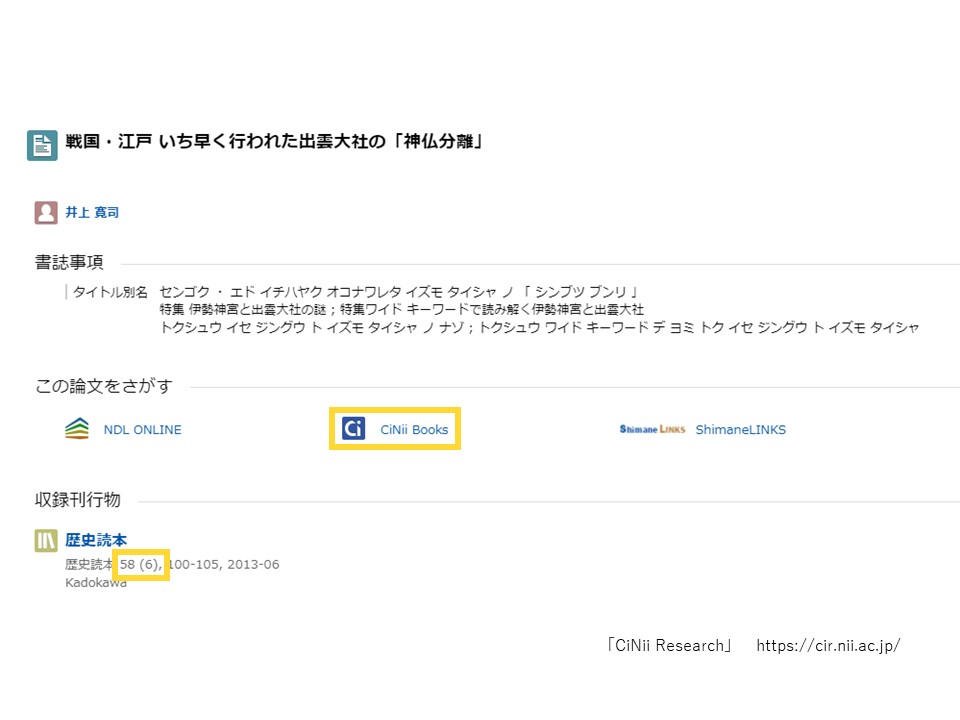Follow the CiNii Books text link
The image size is (960, 720).
pos(414,430)
